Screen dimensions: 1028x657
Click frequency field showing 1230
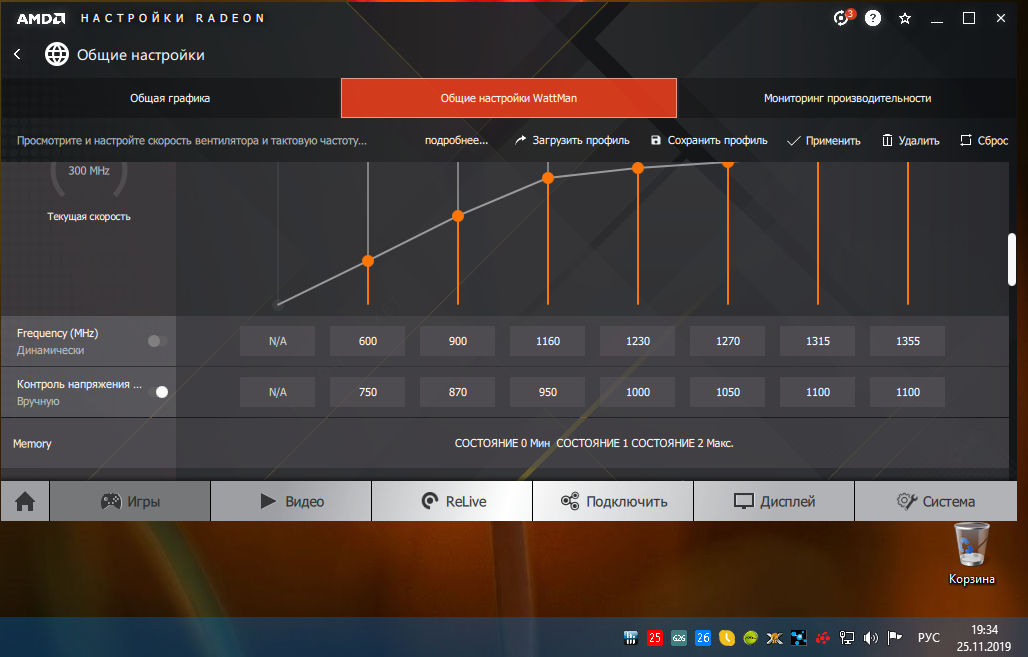638,341
